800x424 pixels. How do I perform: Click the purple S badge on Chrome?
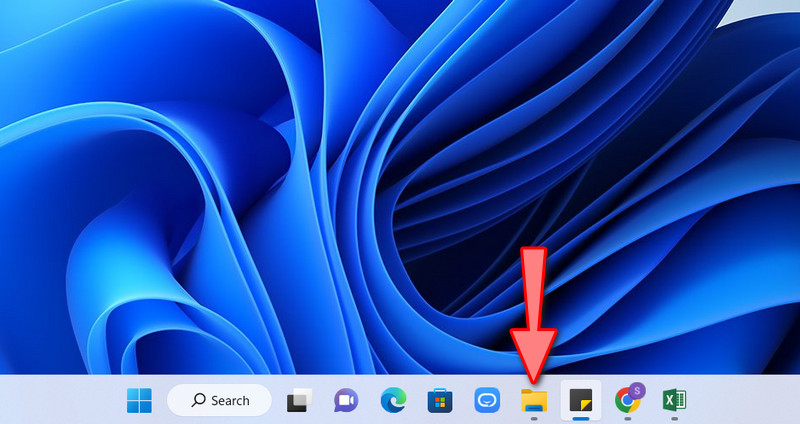(x=637, y=391)
